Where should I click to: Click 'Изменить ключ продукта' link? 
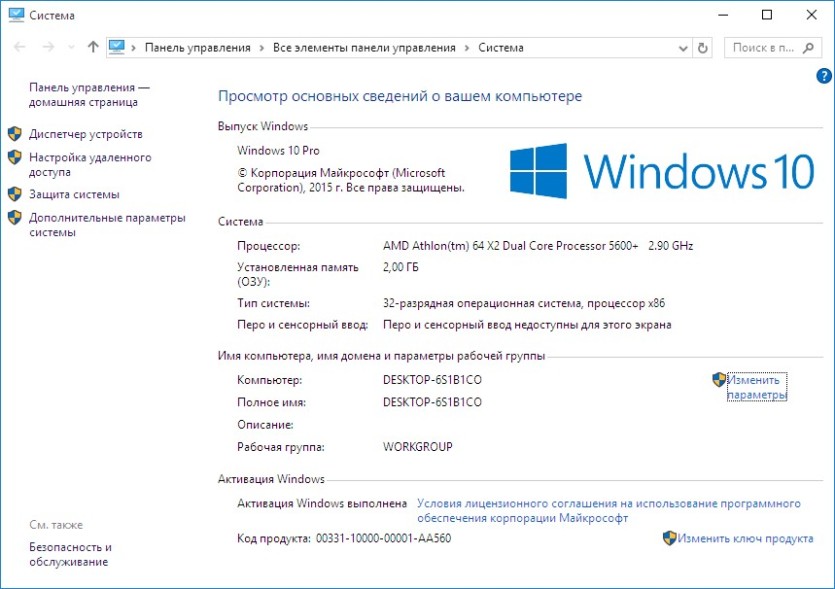click(x=745, y=538)
